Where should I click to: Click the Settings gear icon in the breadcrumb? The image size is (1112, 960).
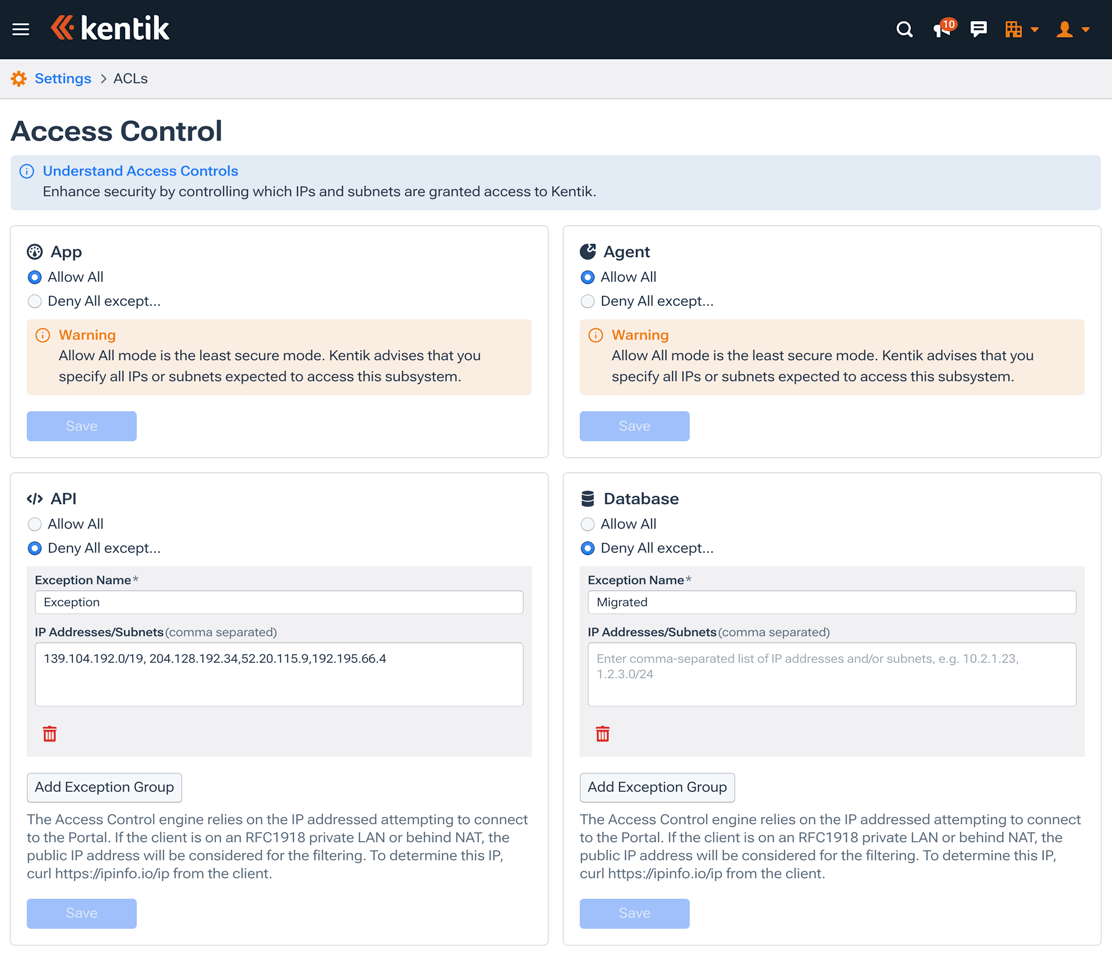[x=17, y=78]
